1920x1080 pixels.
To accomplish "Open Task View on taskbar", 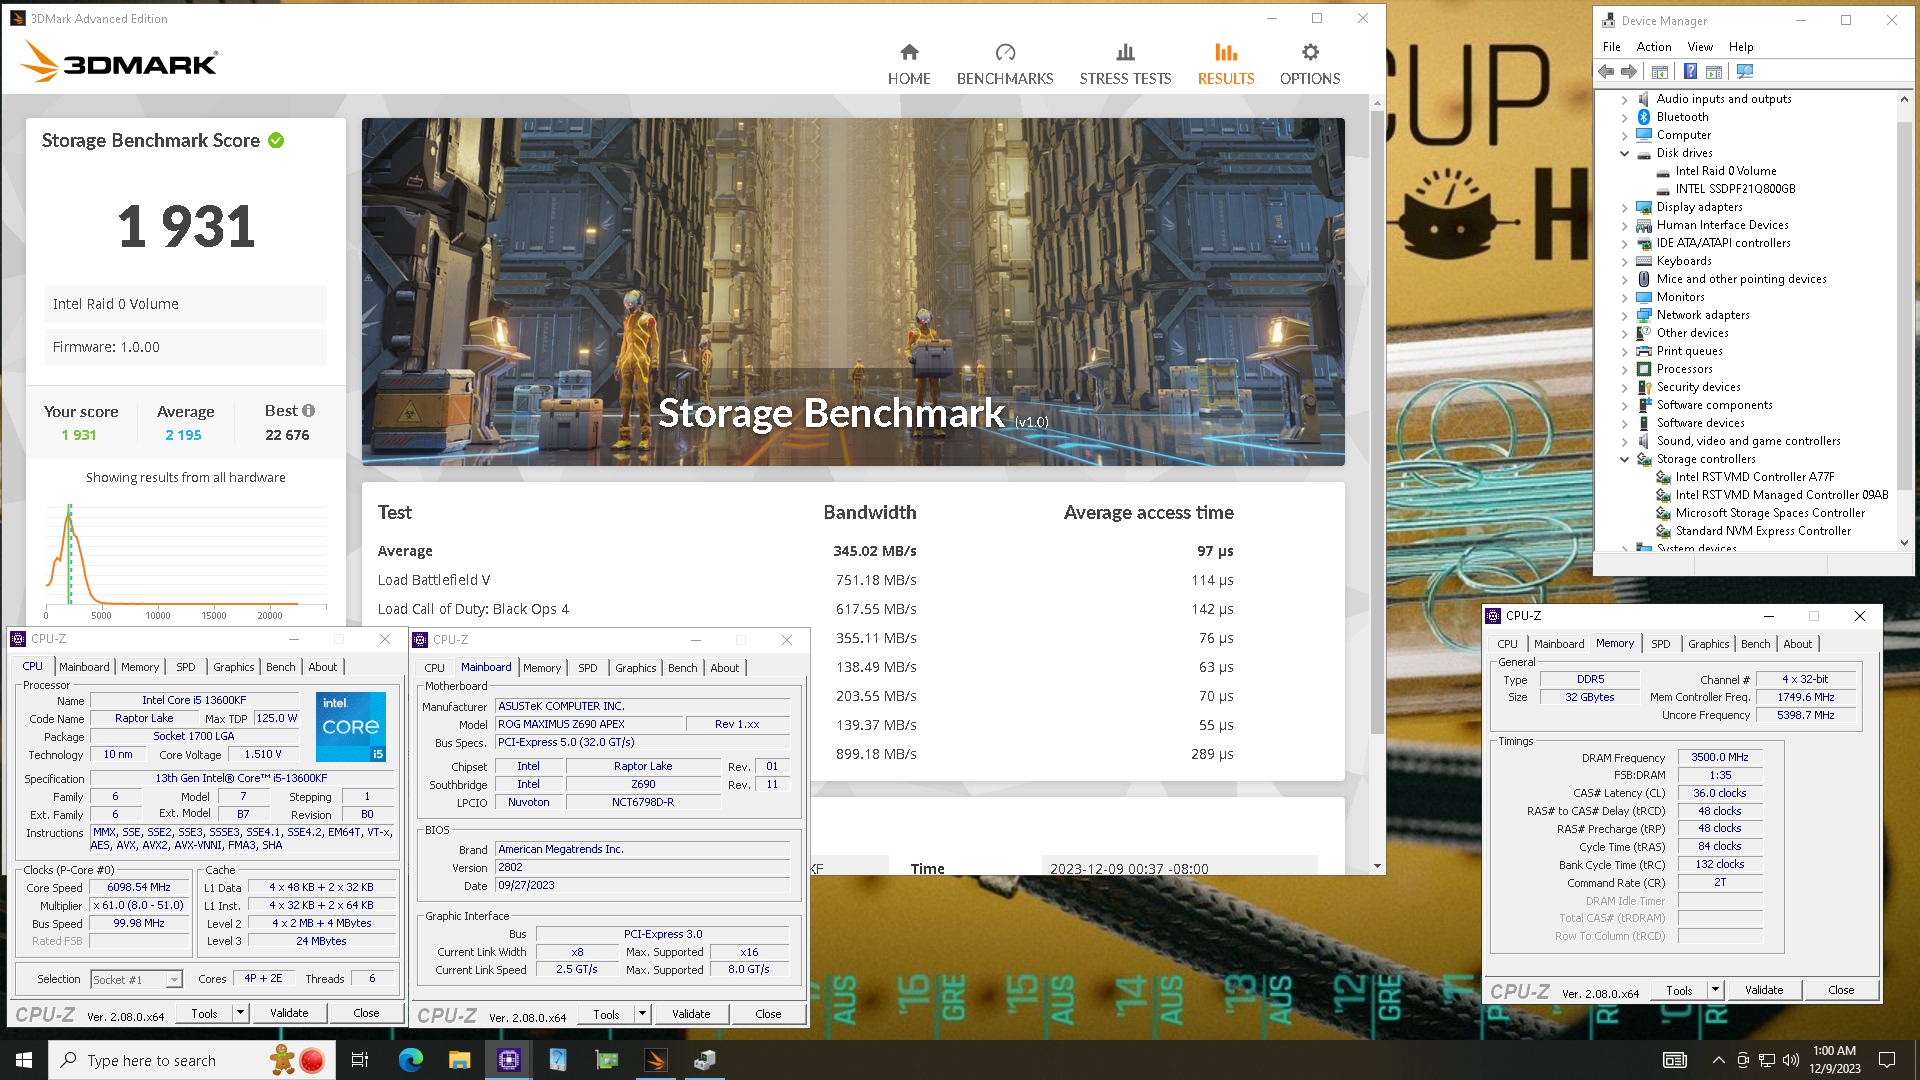I will pyautogui.click(x=360, y=1060).
